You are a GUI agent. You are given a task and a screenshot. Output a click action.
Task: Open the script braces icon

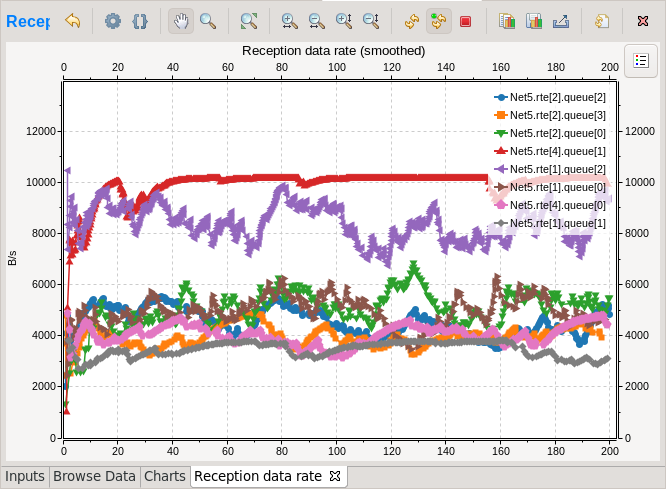coord(140,21)
